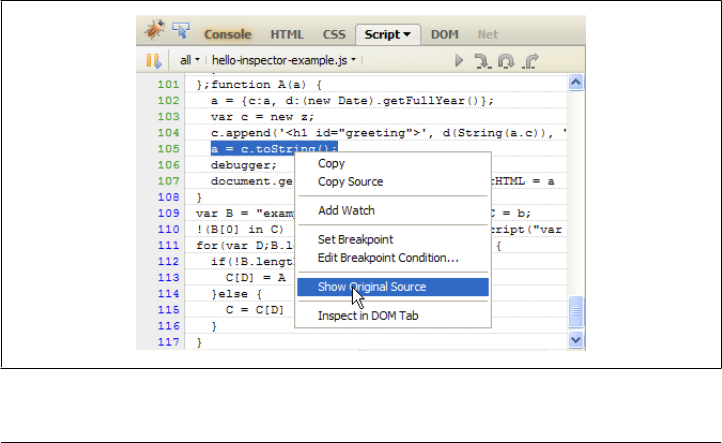Click line number 115 in gutter
The image size is (722, 443).
coord(168,310)
